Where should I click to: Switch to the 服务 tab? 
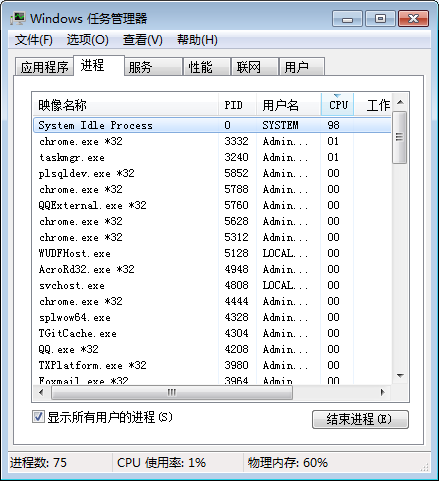153,67
